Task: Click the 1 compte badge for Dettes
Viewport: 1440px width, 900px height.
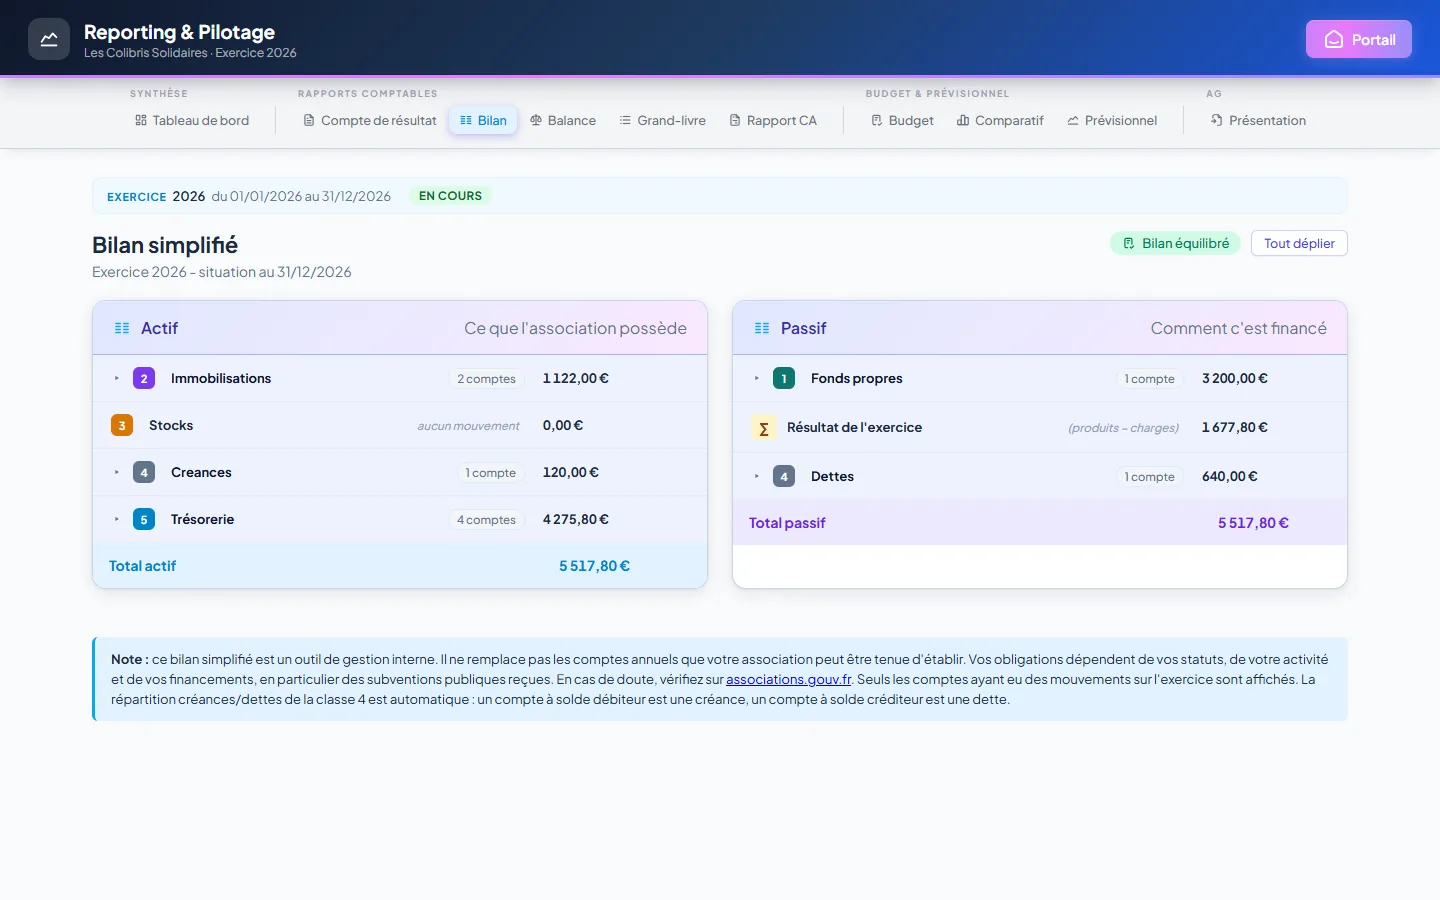Action: (1149, 477)
